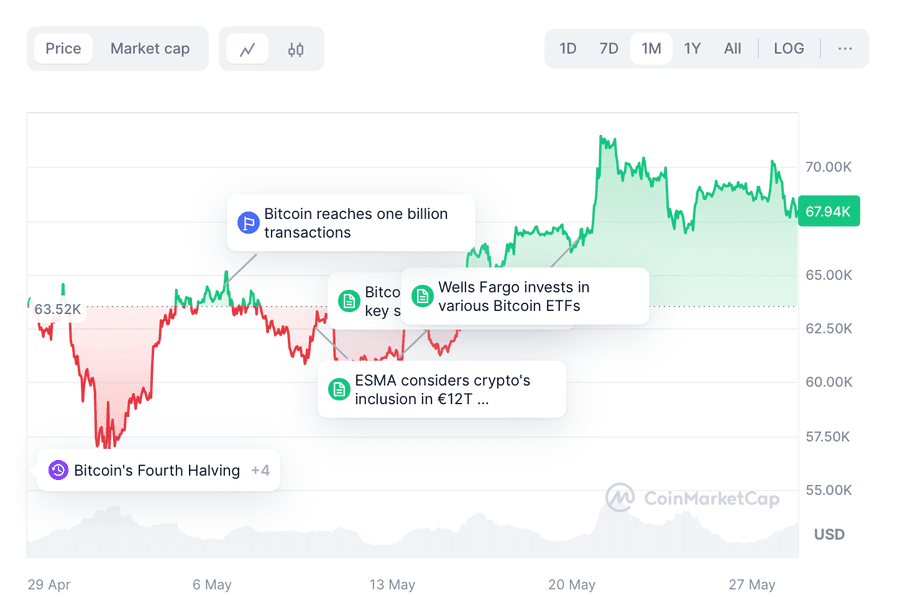Click ESMA news document icon
Image resolution: width=900 pixels, height=597 pixels.
coord(339,389)
